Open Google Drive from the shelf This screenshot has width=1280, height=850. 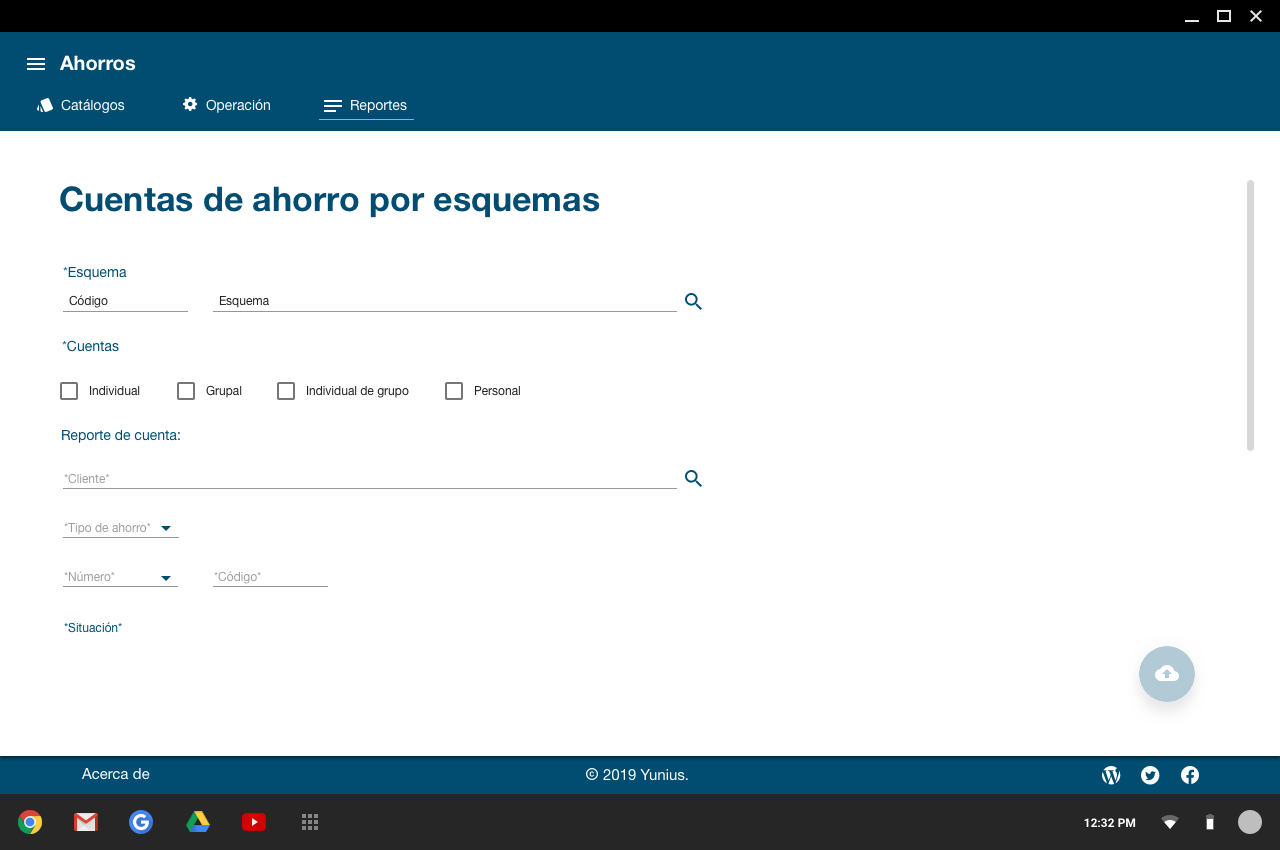tap(198, 822)
